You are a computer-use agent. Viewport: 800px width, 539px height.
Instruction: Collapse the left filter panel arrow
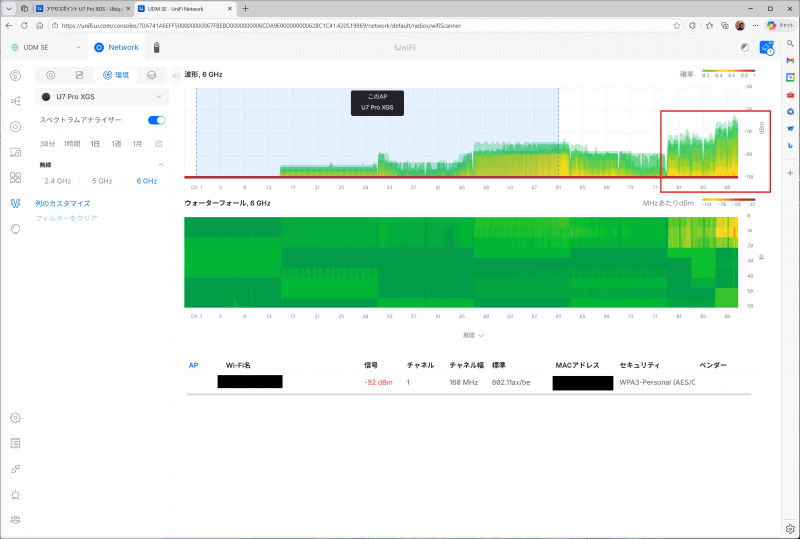coord(176,76)
